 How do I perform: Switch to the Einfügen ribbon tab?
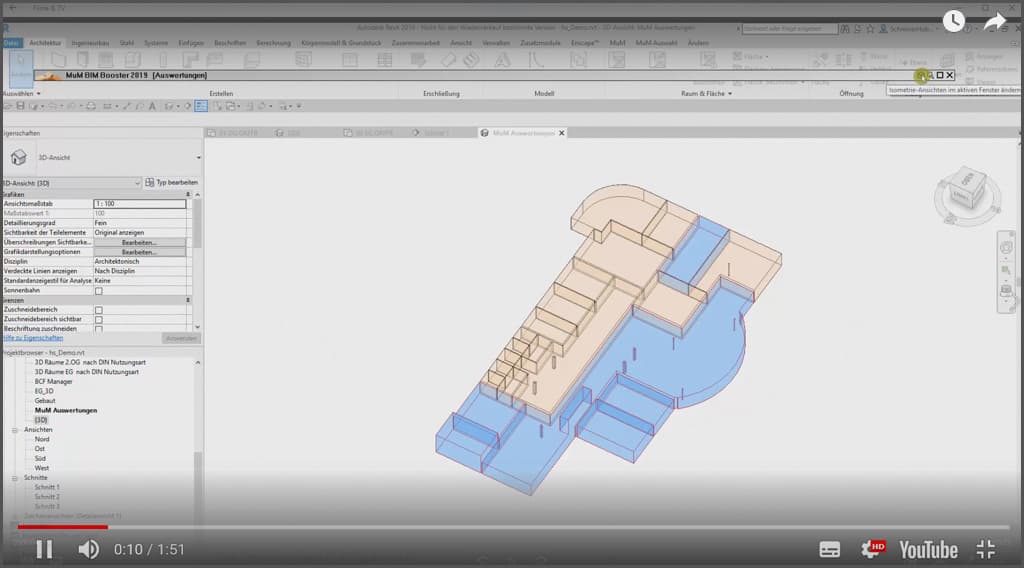pos(191,43)
